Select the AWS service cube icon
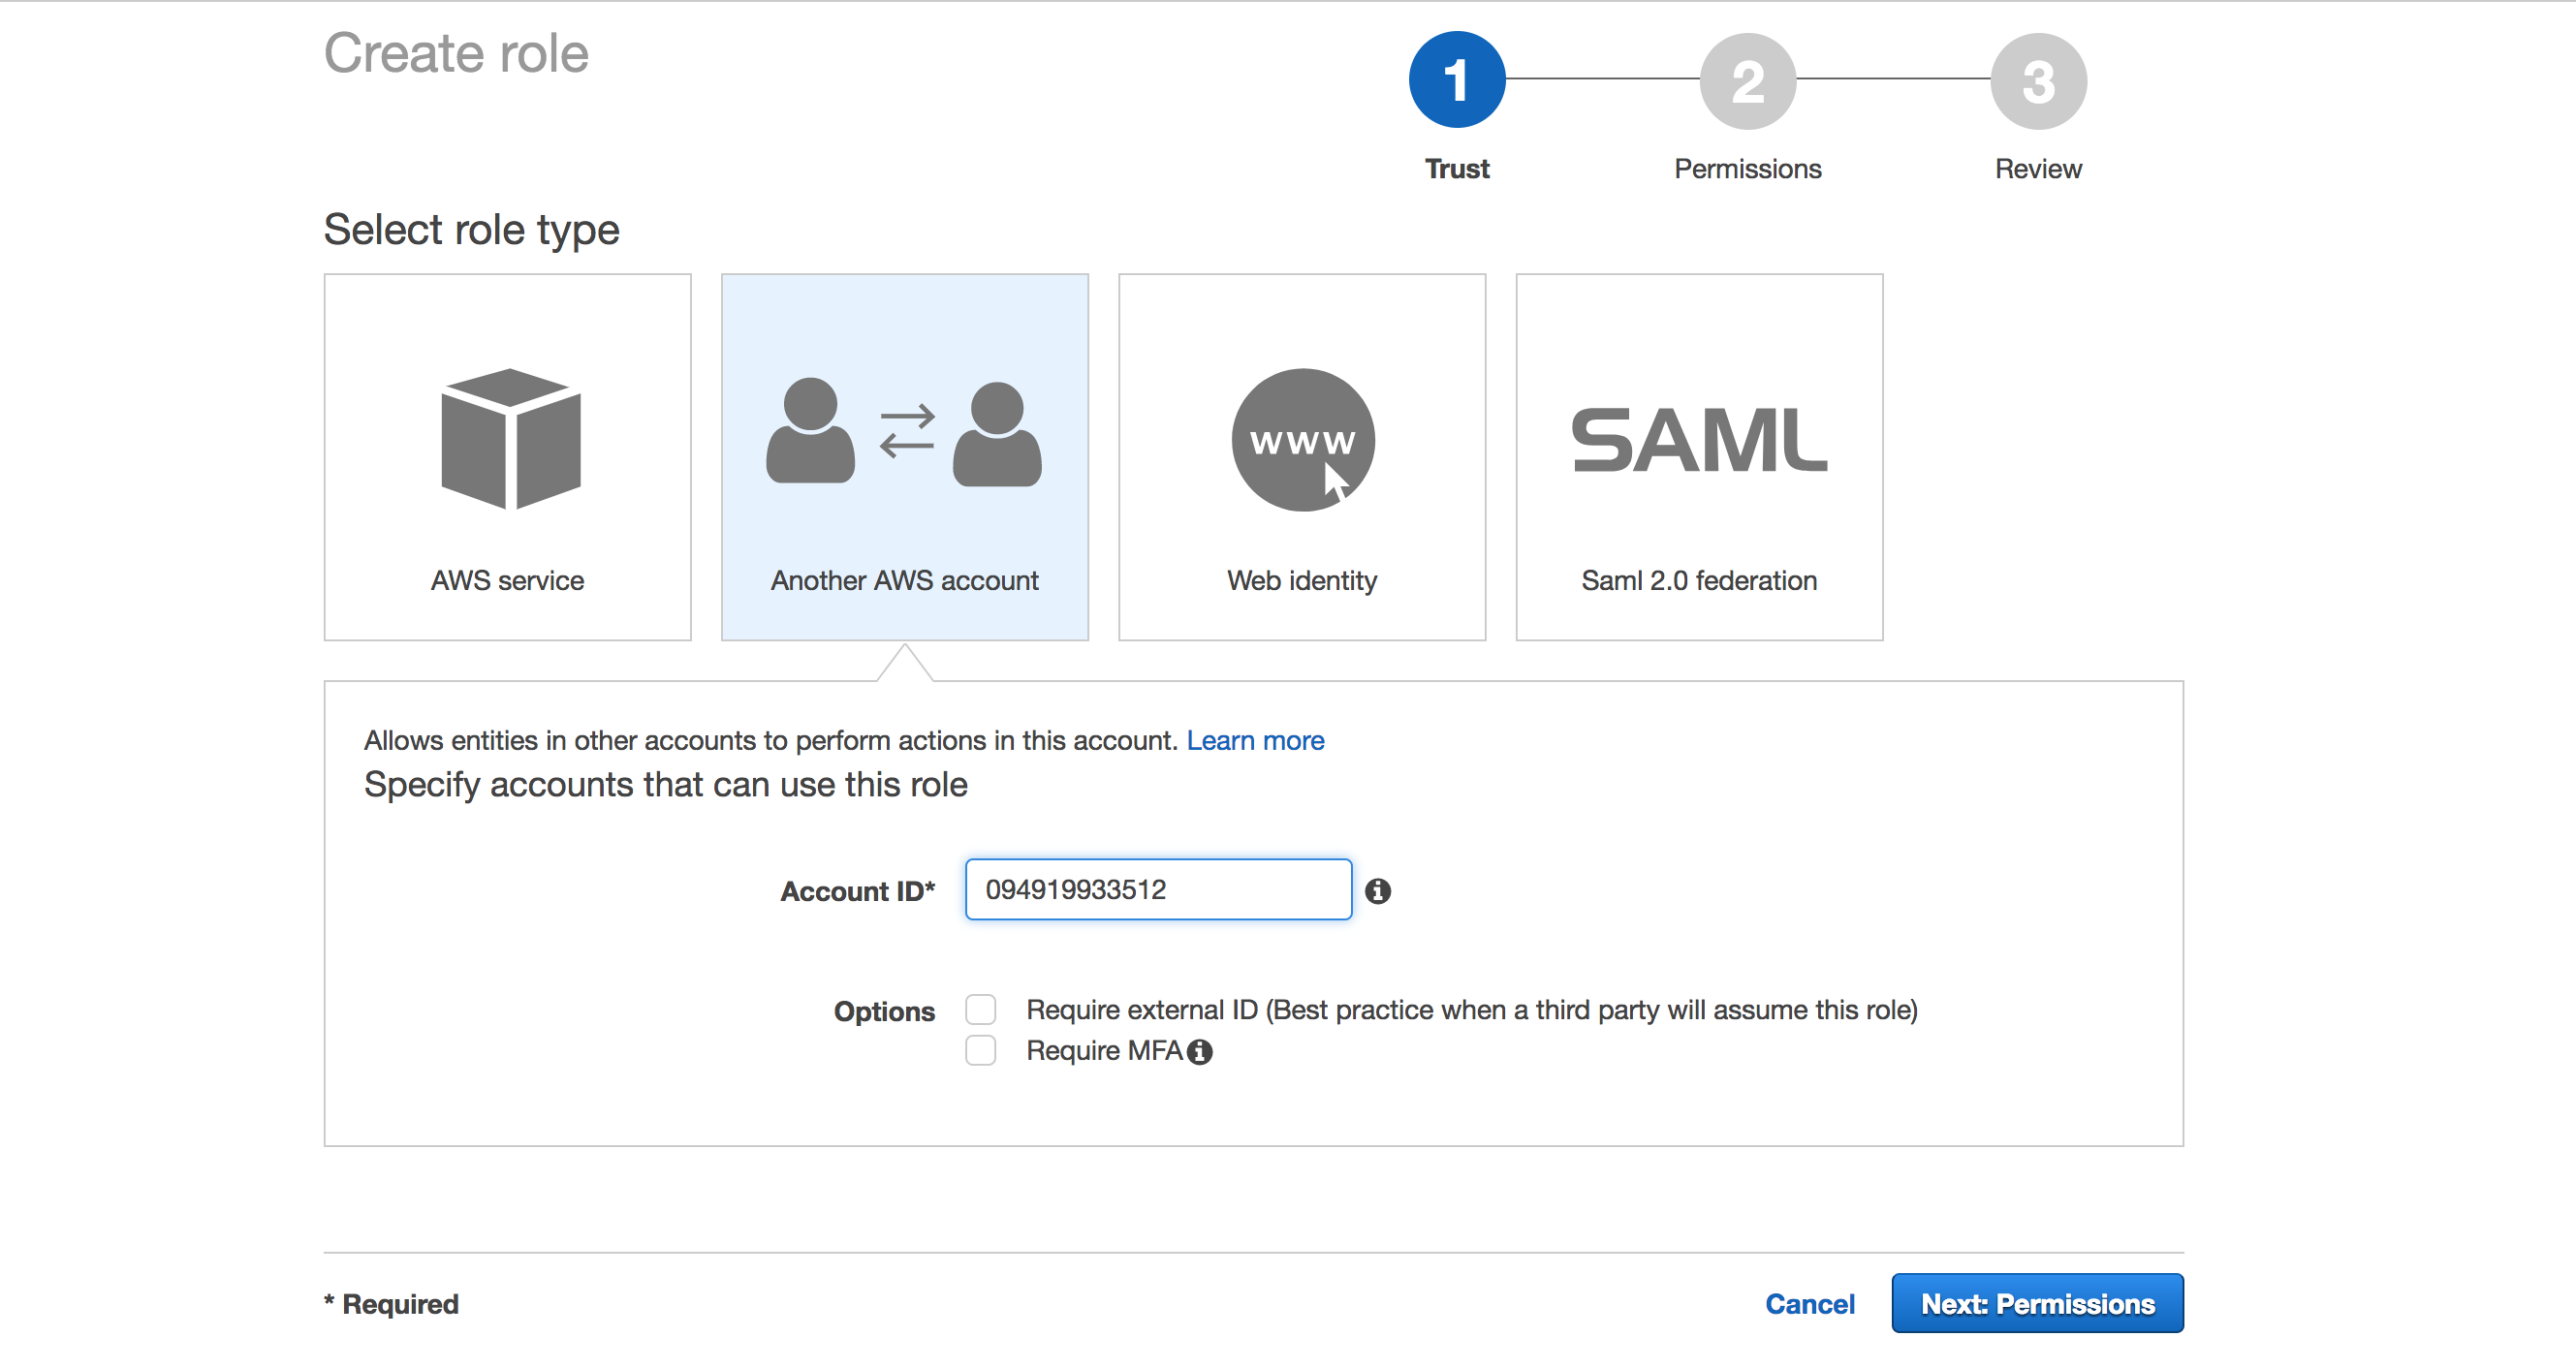Image resolution: width=2576 pixels, height=1368 pixels. coord(510,439)
